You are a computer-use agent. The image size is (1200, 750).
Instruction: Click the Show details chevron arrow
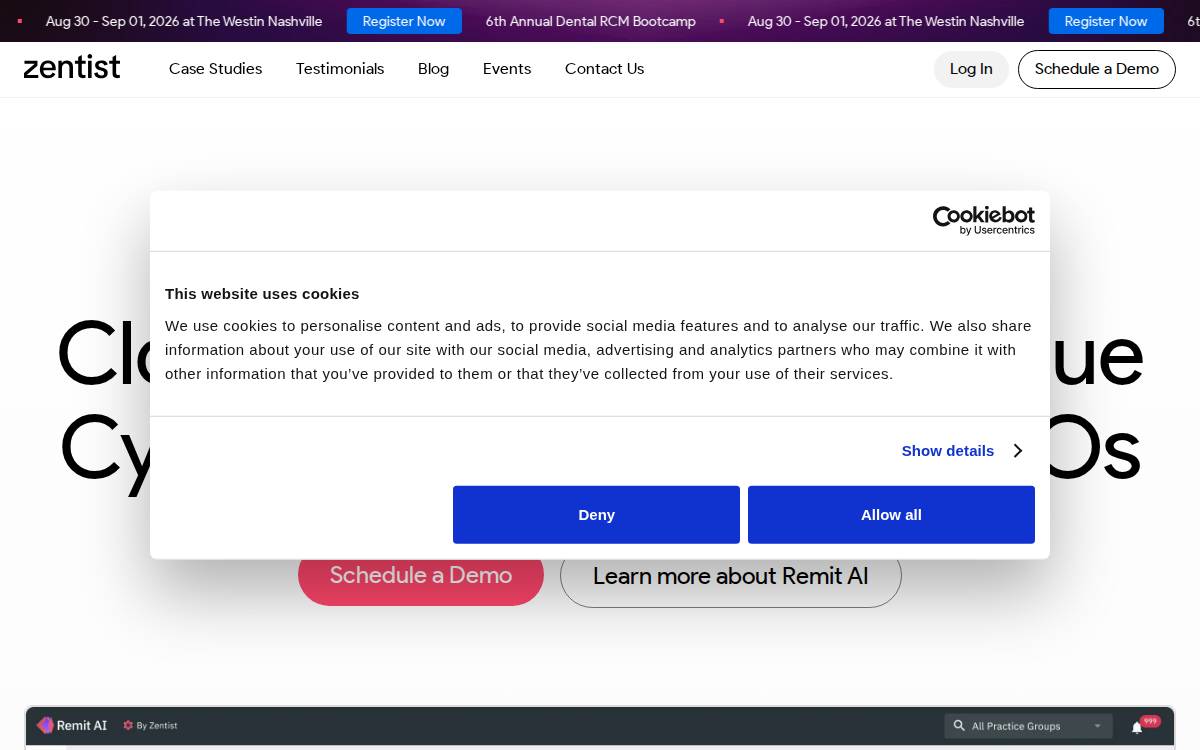click(1017, 451)
